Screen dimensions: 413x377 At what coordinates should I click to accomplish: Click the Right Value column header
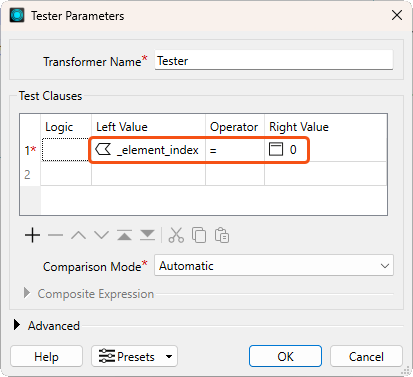326,127
